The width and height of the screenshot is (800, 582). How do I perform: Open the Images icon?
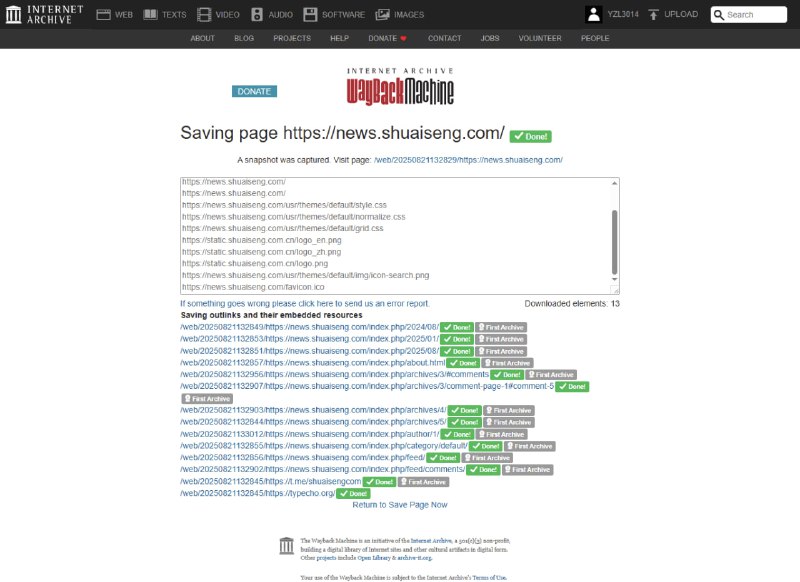[382, 15]
